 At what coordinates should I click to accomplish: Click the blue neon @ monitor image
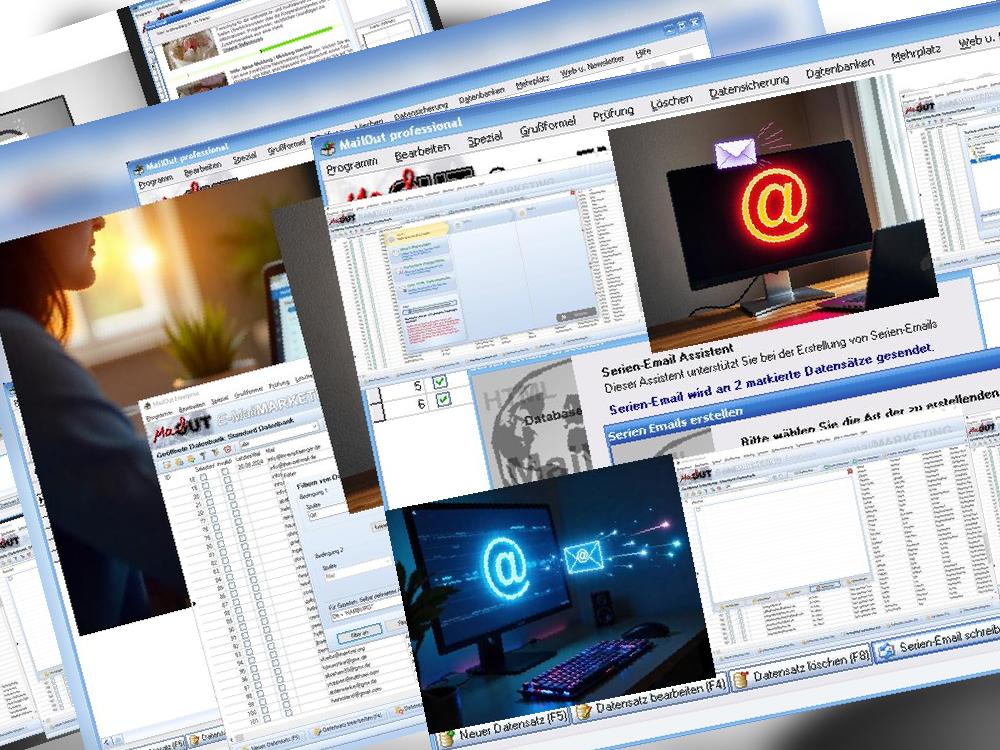[x=549, y=594]
